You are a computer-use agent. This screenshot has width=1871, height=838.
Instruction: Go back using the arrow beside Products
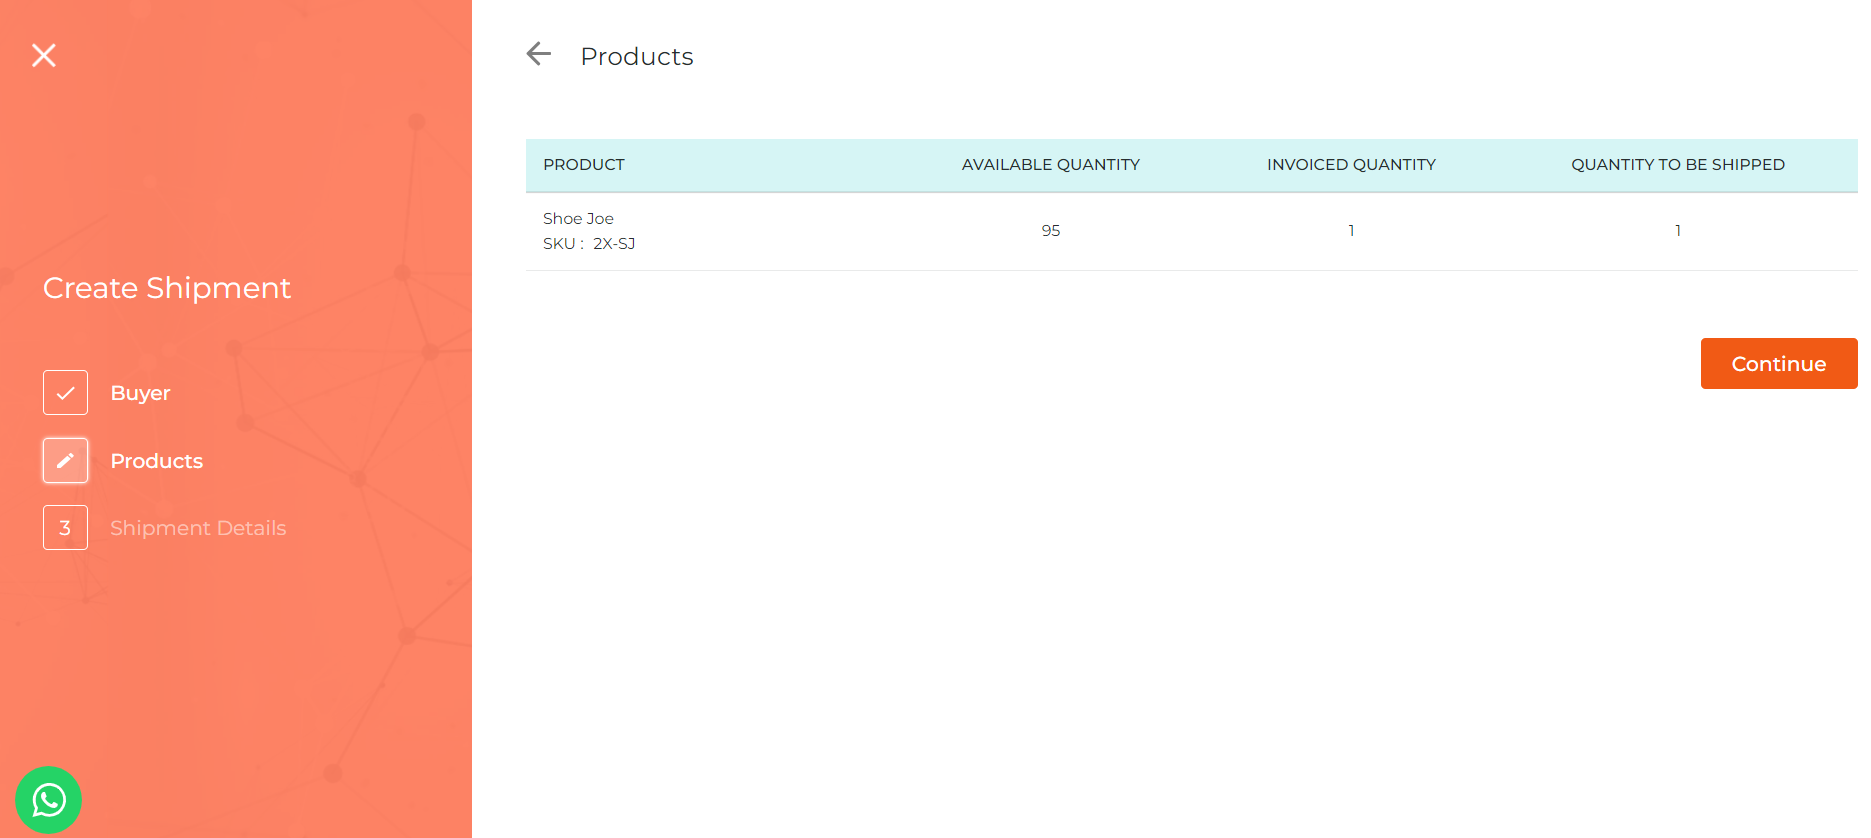coord(539,54)
